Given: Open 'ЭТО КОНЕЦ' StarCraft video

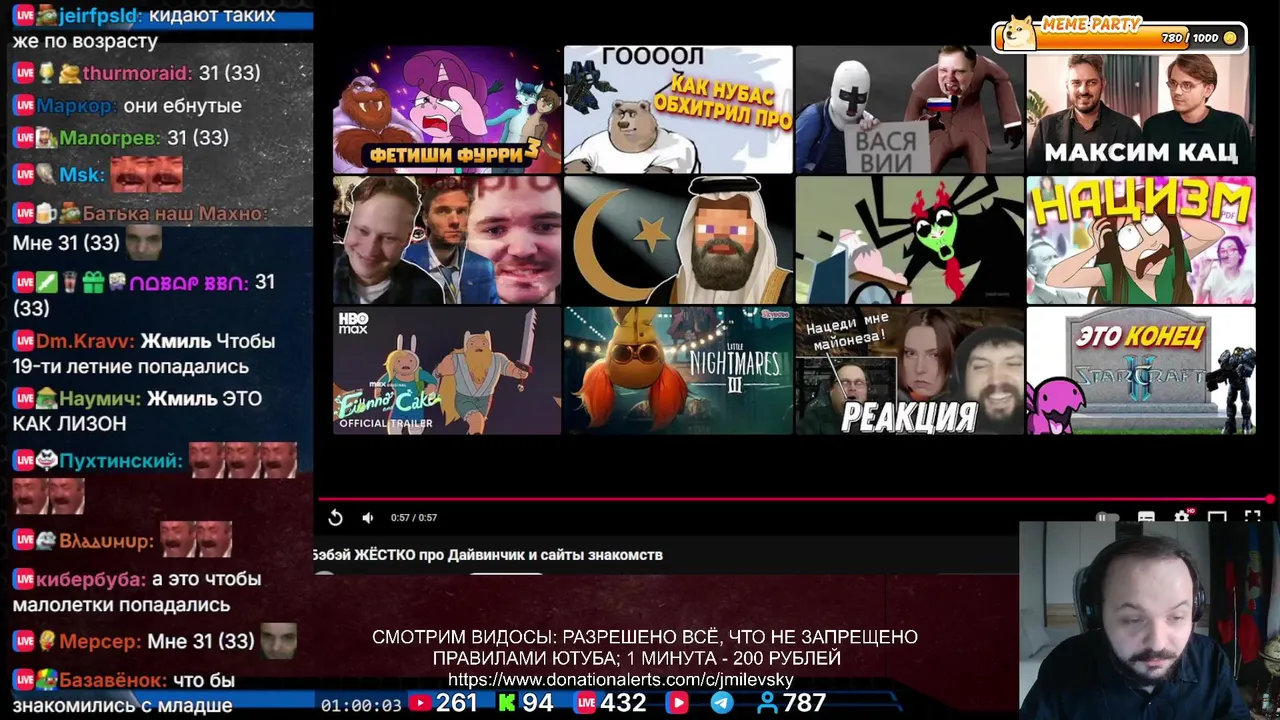Looking at the screenshot, I should (1141, 371).
